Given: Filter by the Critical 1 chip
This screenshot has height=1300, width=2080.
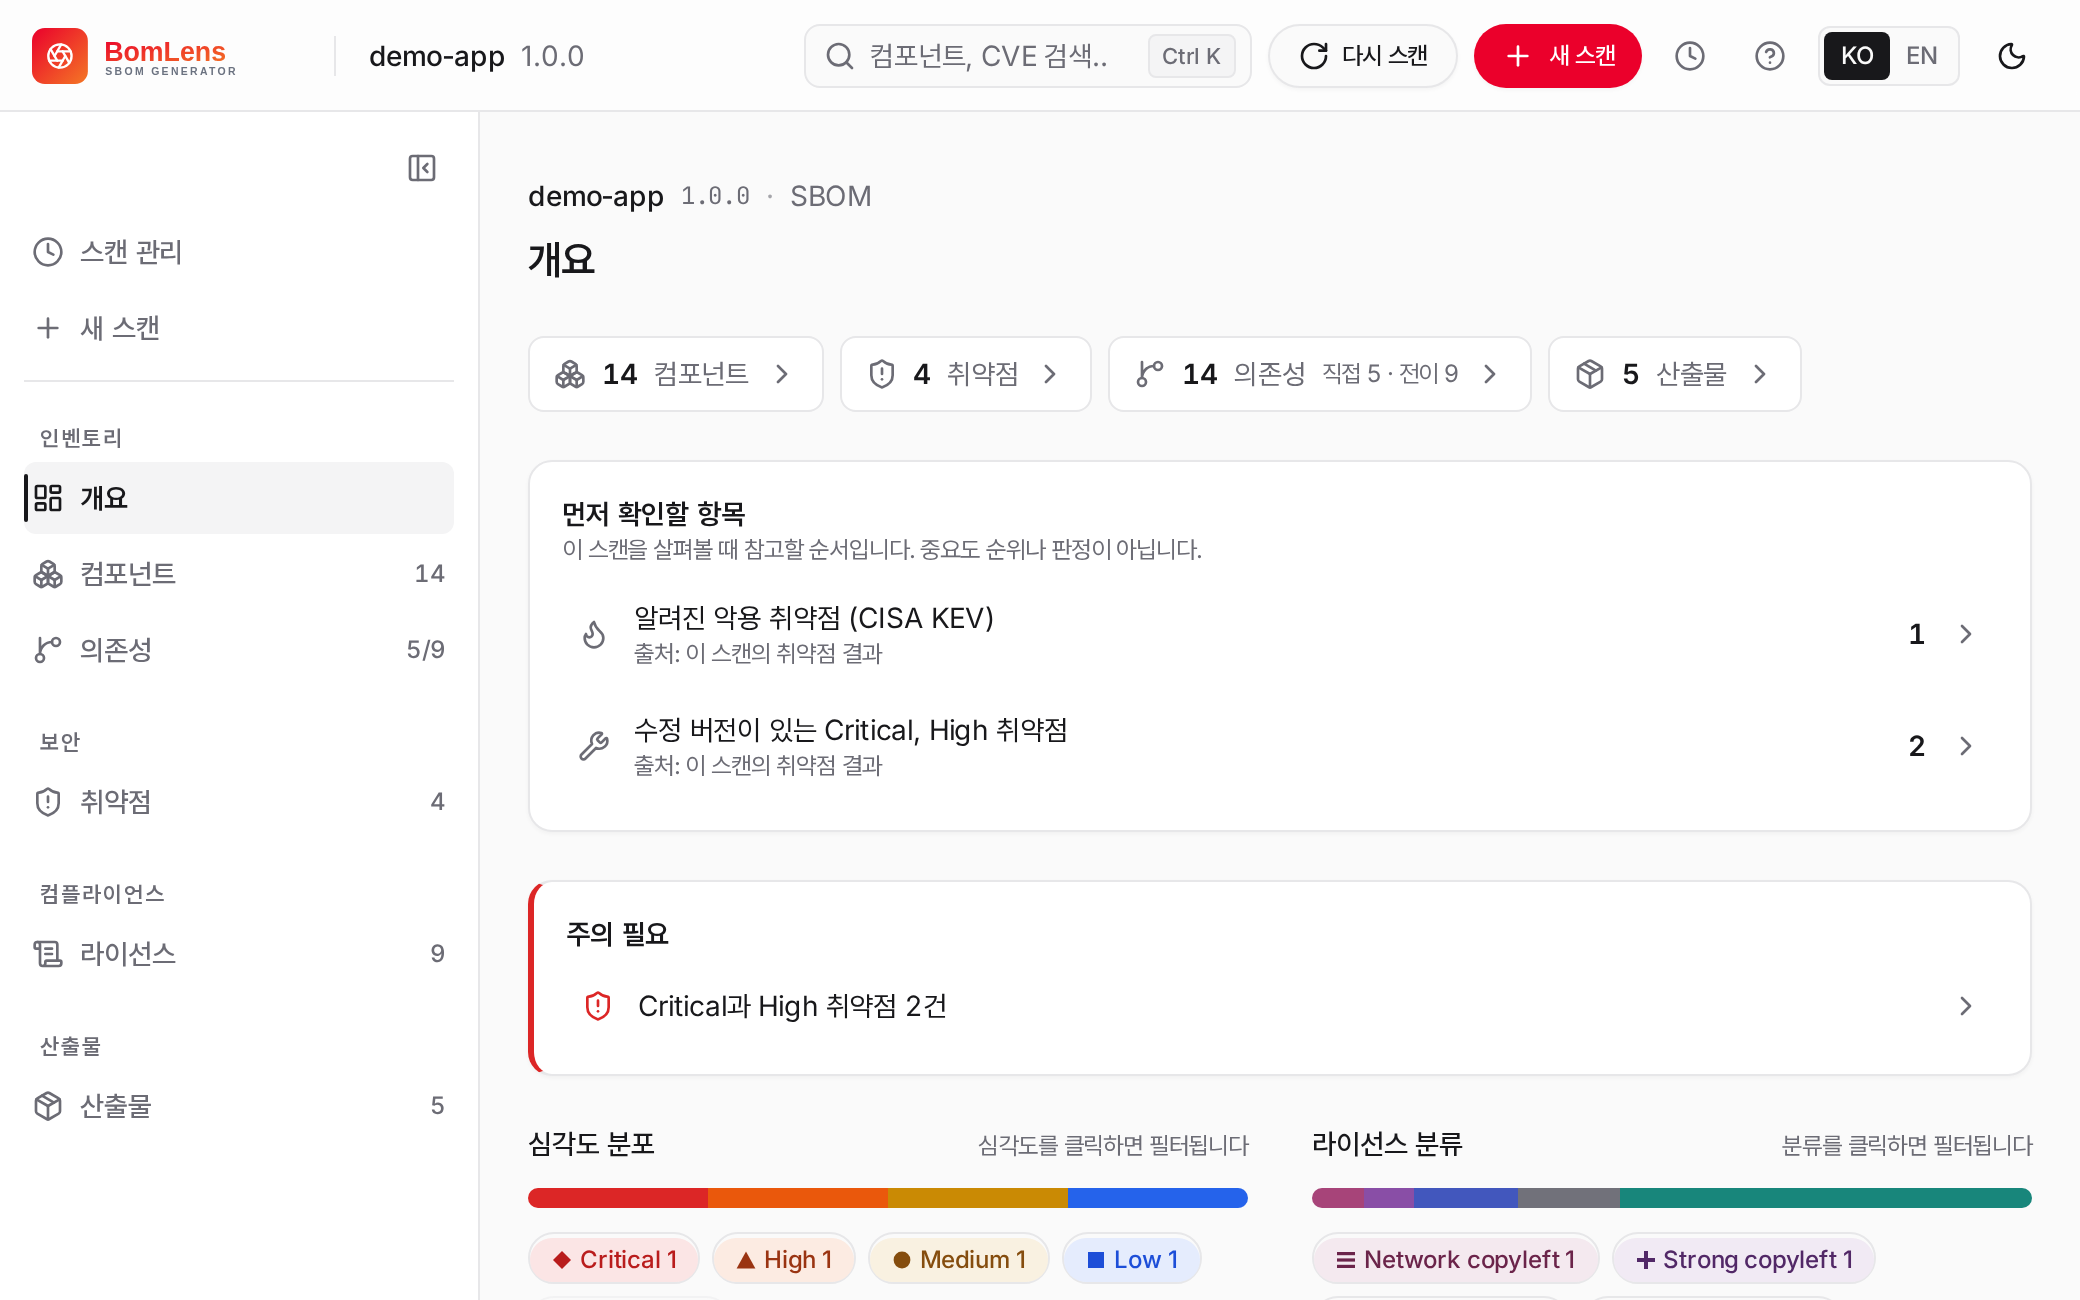Looking at the screenshot, I should point(615,1260).
